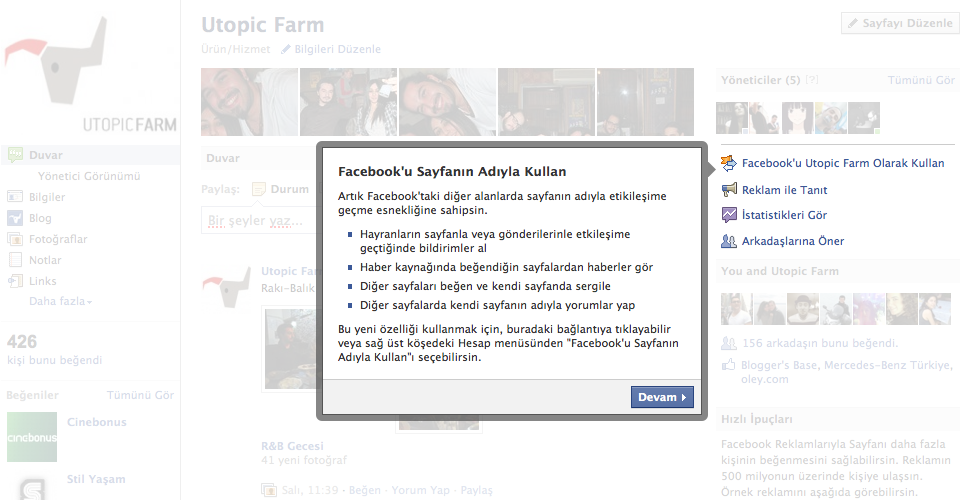Viewport: 980px width, 500px height.
Task: Select Duvar in the left sidebar
Action: pos(46,155)
